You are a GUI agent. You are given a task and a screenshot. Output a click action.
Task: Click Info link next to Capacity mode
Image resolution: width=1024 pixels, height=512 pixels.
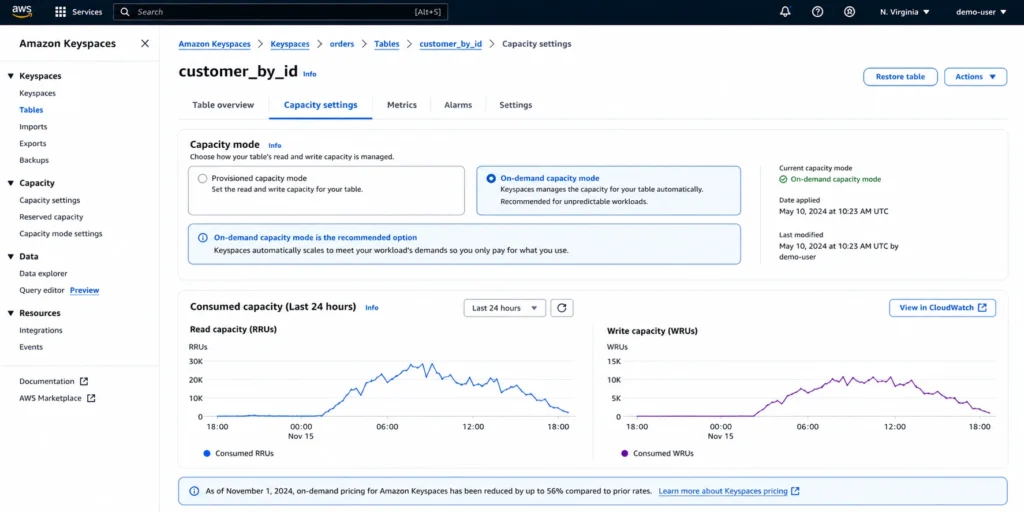click(x=275, y=146)
